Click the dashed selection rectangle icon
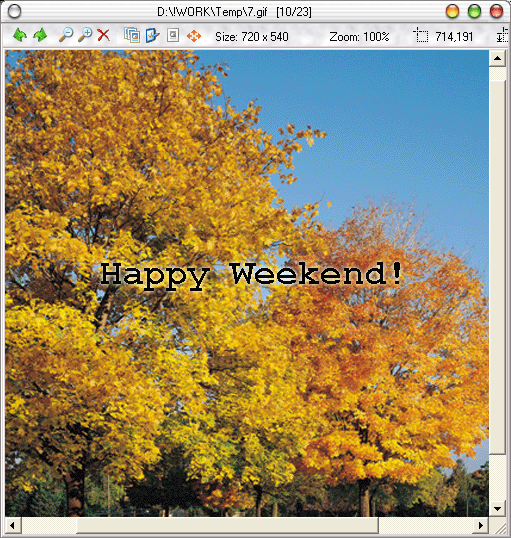Image resolution: width=511 pixels, height=538 pixels. click(420, 35)
